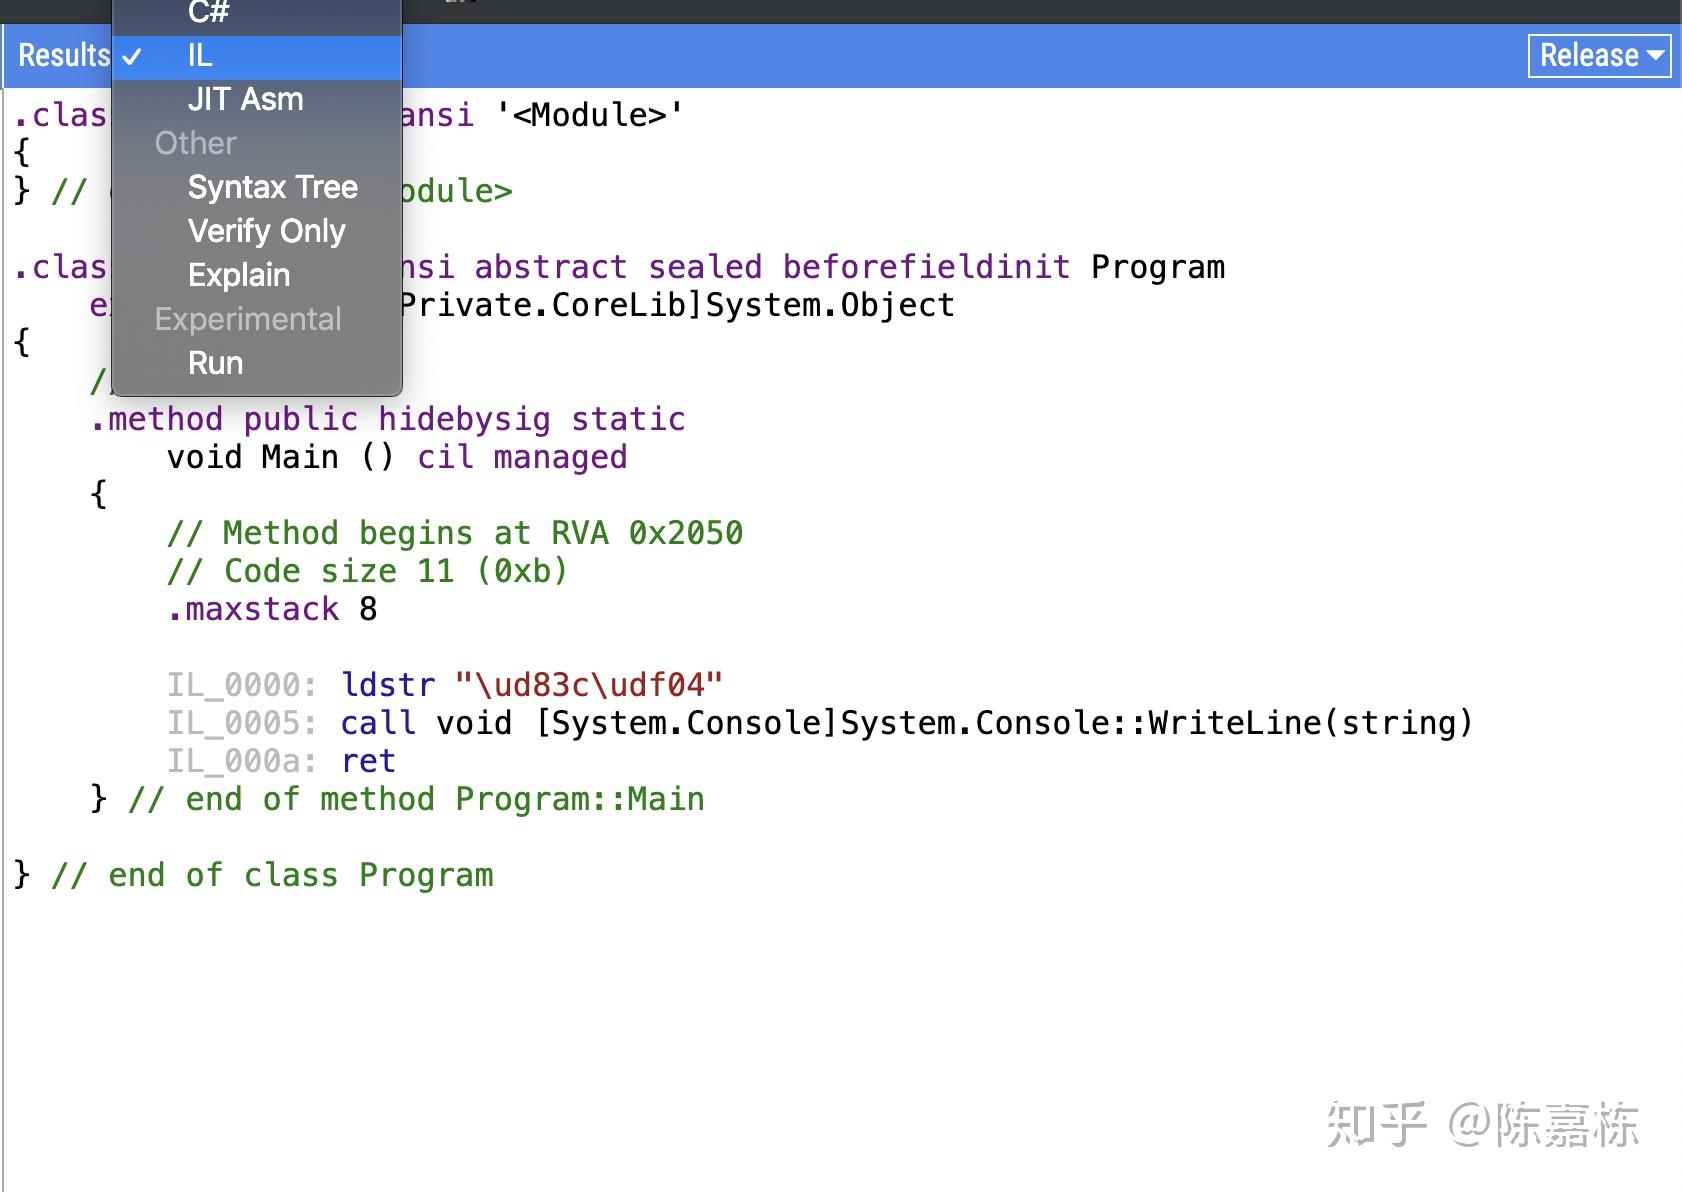This screenshot has width=1682, height=1192.
Task: Open the Release build configuration dropdown
Action: (x=1597, y=56)
